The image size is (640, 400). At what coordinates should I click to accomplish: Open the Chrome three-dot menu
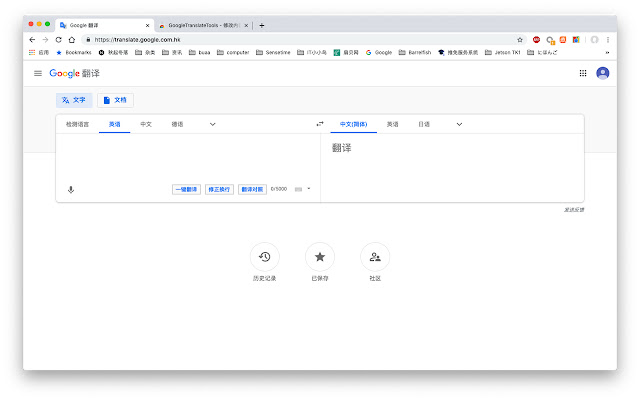tap(608, 40)
